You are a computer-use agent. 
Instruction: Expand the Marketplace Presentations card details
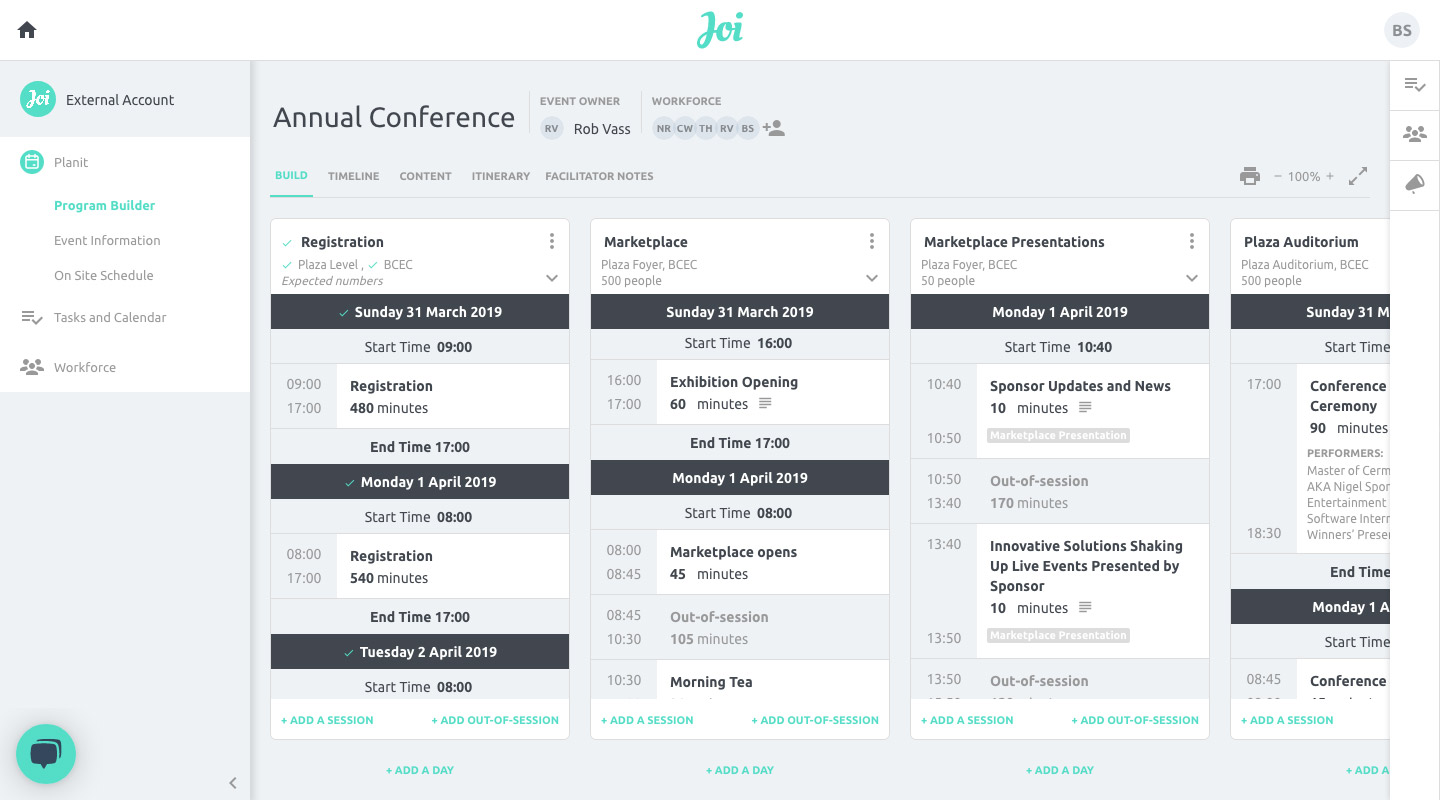click(1191, 278)
